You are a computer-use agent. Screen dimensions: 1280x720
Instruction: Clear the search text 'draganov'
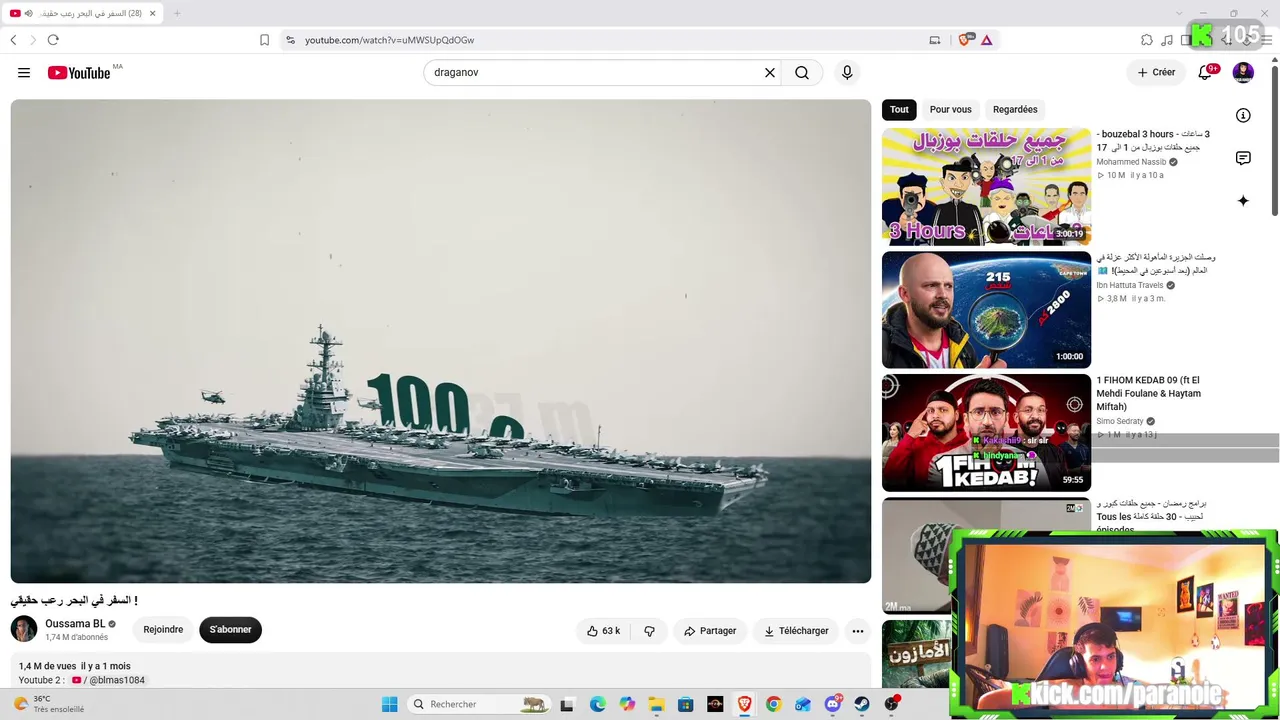pos(770,73)
